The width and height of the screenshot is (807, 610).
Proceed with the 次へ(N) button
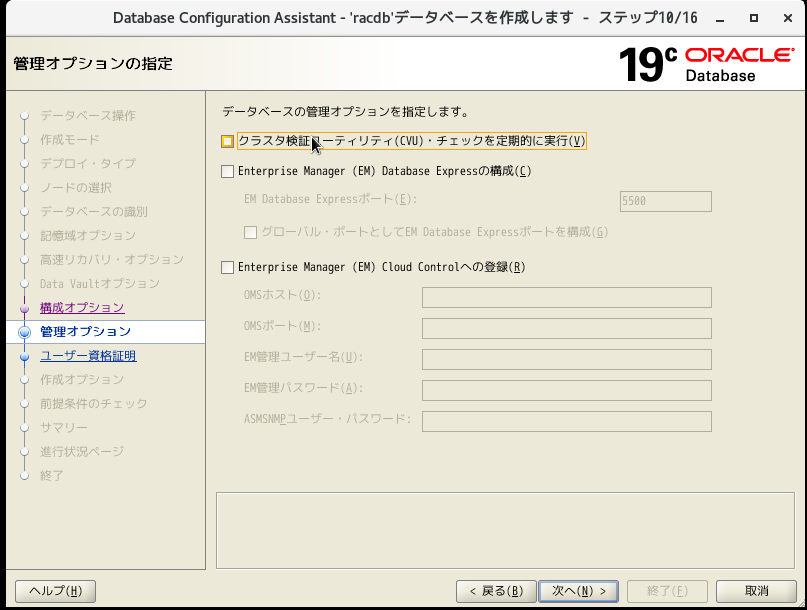(x=578, y=591)
